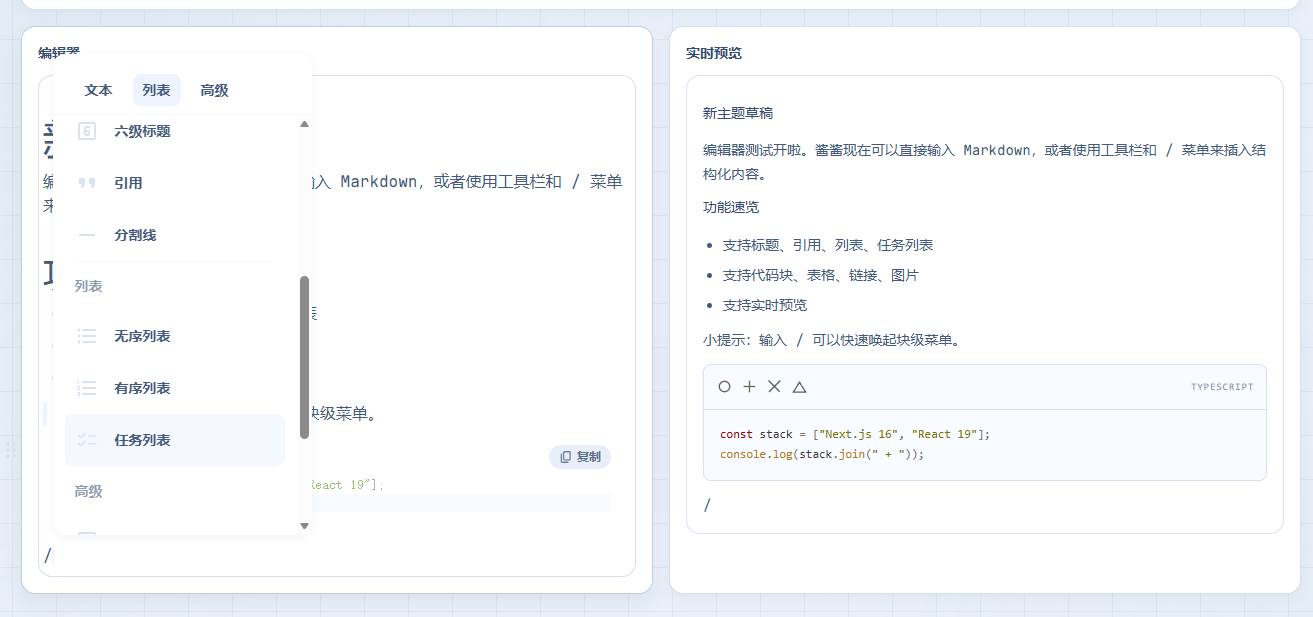Click the plus symbol in code block header

coord(749,387)
